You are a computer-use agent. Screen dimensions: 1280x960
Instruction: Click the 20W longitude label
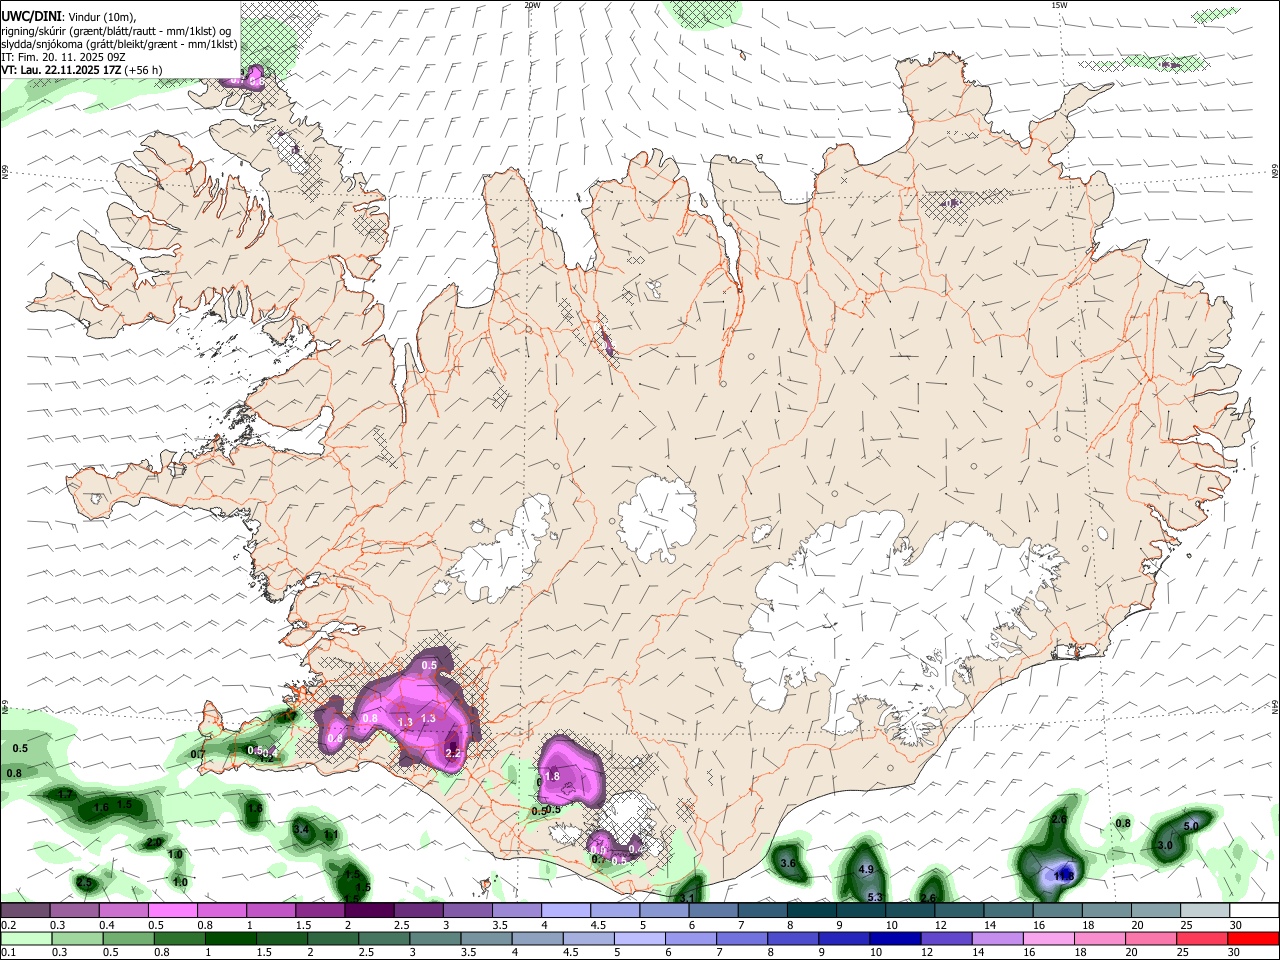click(x=532, y=5)
